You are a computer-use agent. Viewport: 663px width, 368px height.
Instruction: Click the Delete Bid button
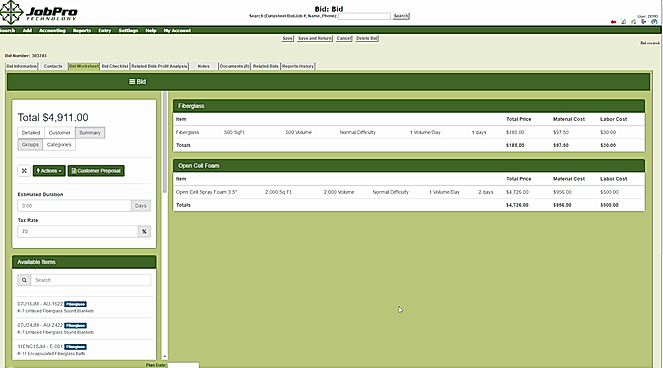tap(367, 38)
